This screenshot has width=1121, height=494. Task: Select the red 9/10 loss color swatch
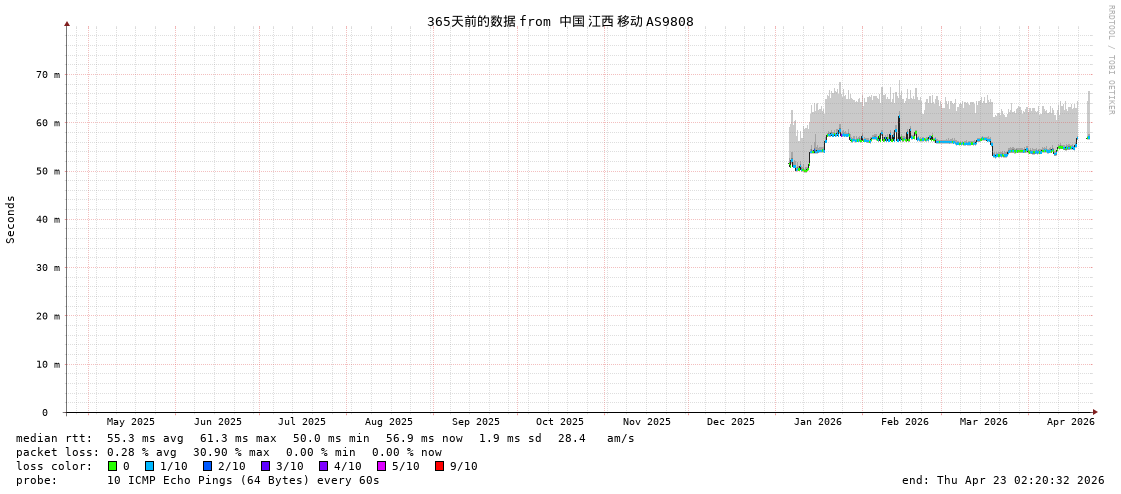[x=439, y=466]
